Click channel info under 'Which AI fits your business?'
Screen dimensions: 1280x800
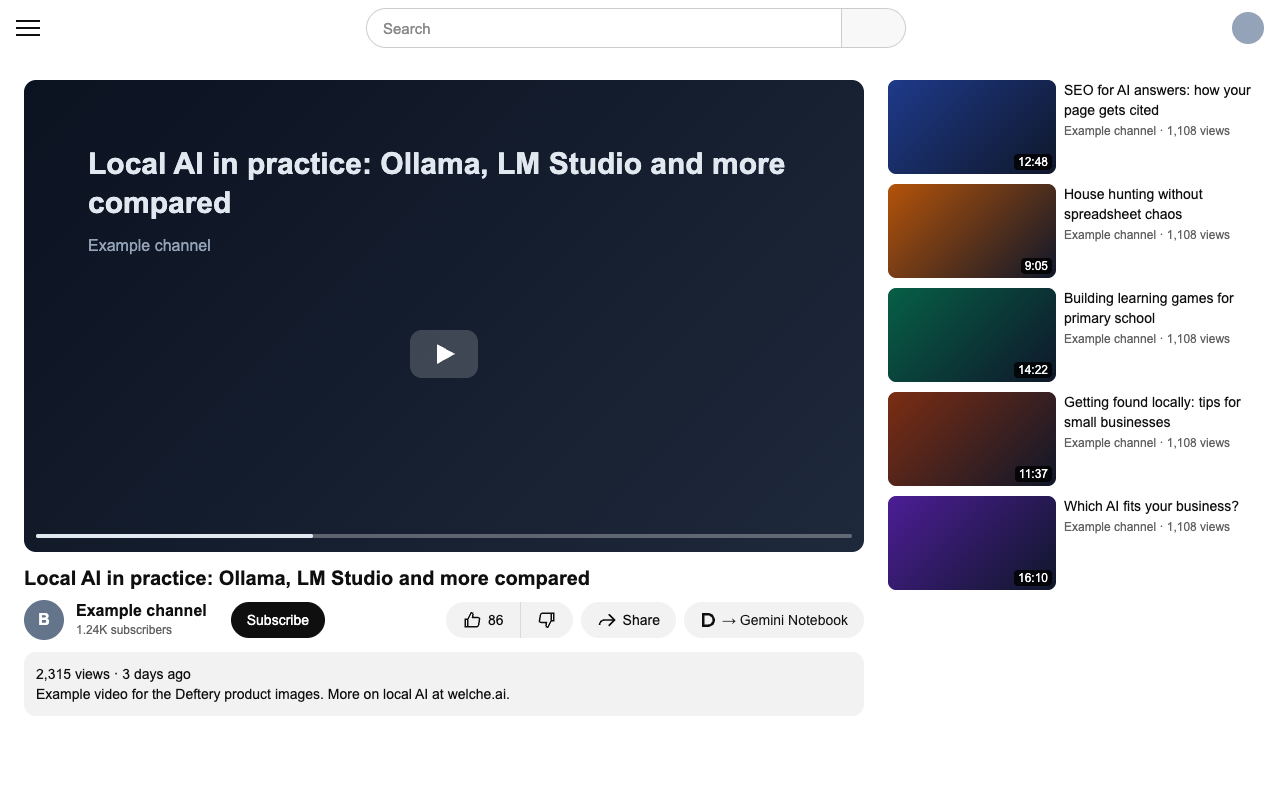point(1147,527)
